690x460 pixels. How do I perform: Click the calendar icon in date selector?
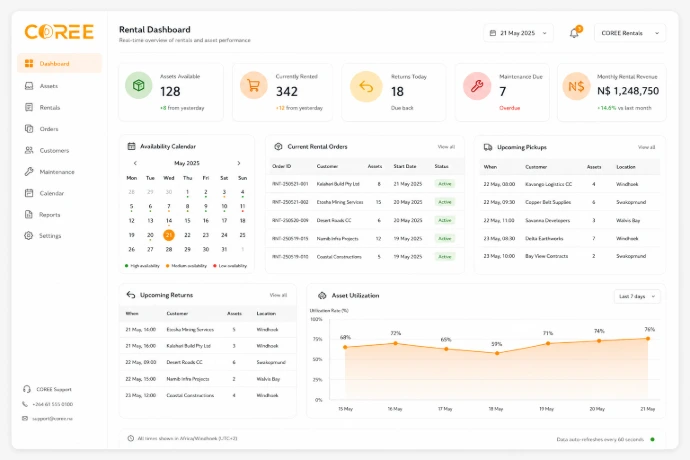[493, 33]
